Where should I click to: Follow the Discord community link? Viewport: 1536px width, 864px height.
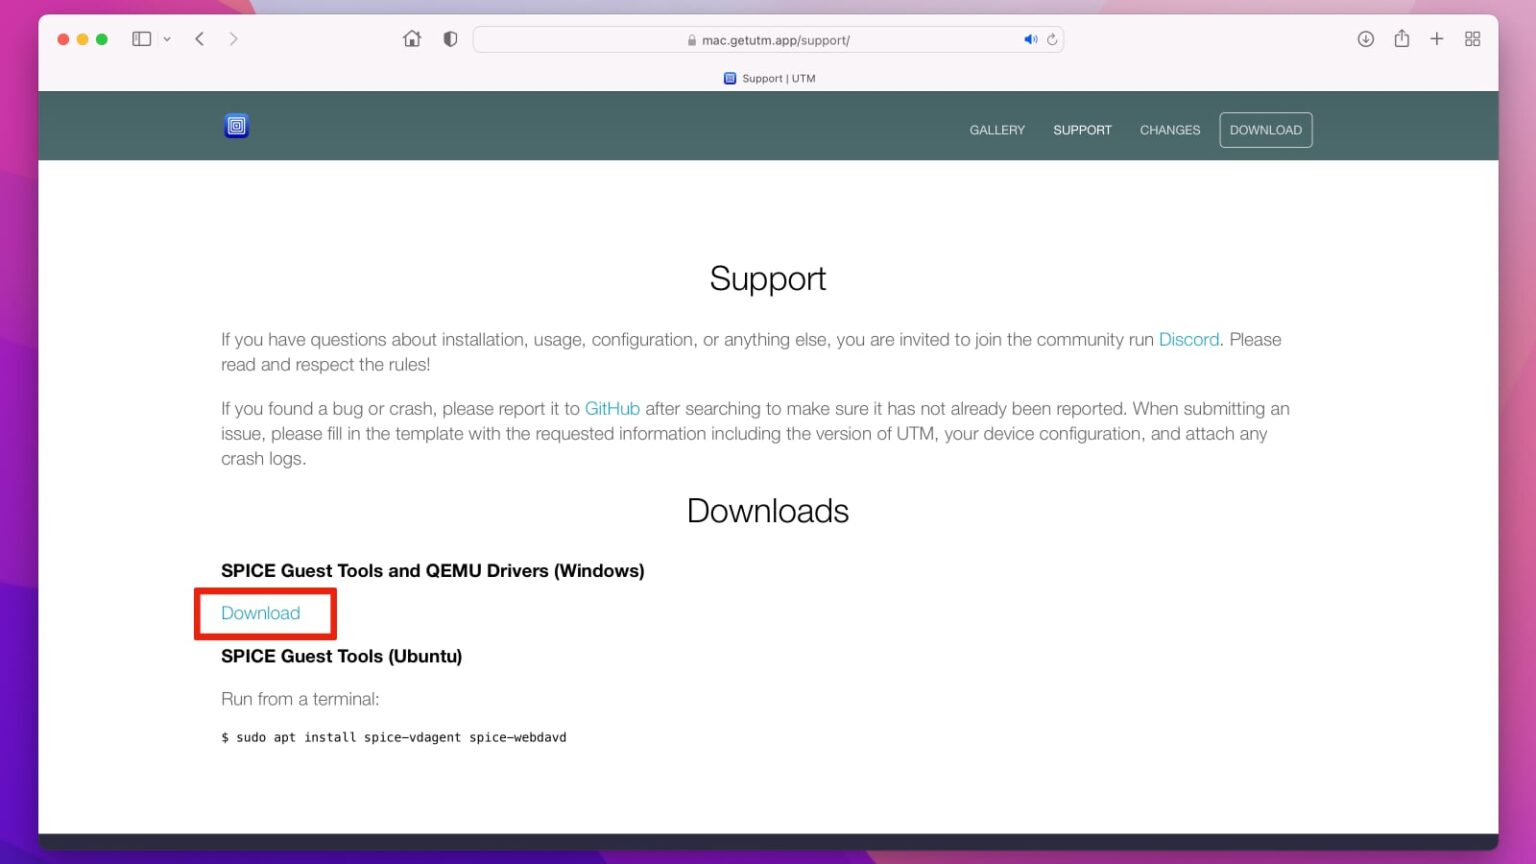(x=1188, y=340)
